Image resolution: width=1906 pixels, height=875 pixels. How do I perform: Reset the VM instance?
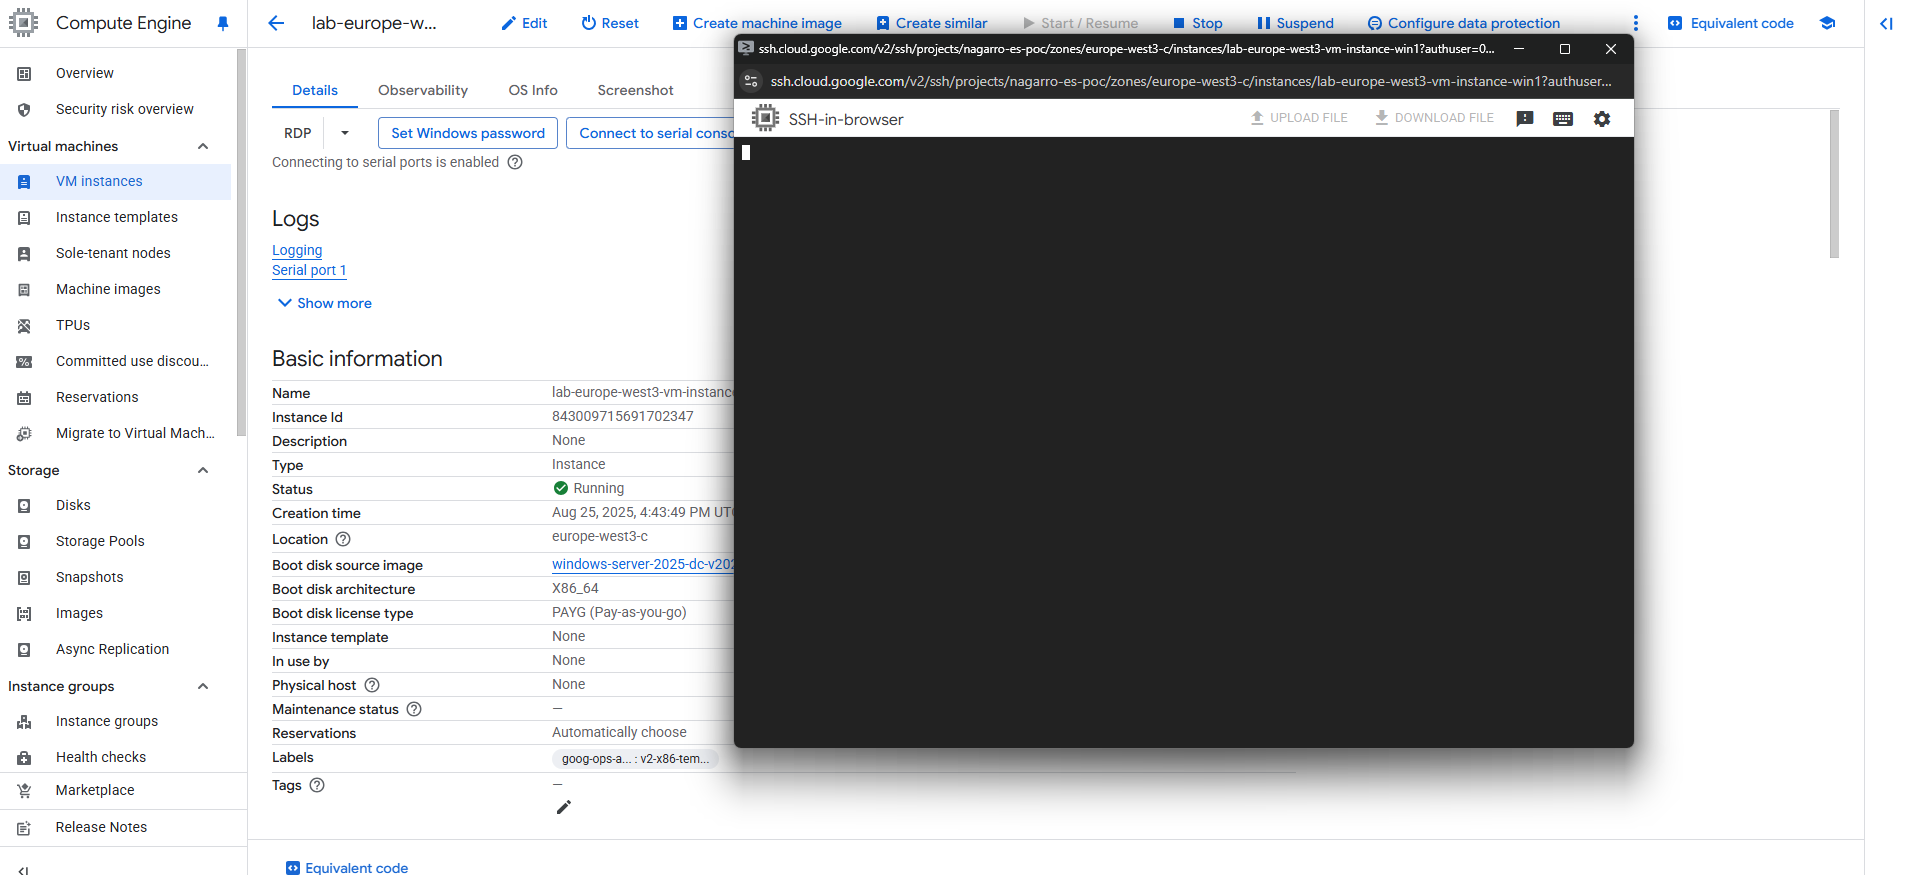click(x=610, y=23)
